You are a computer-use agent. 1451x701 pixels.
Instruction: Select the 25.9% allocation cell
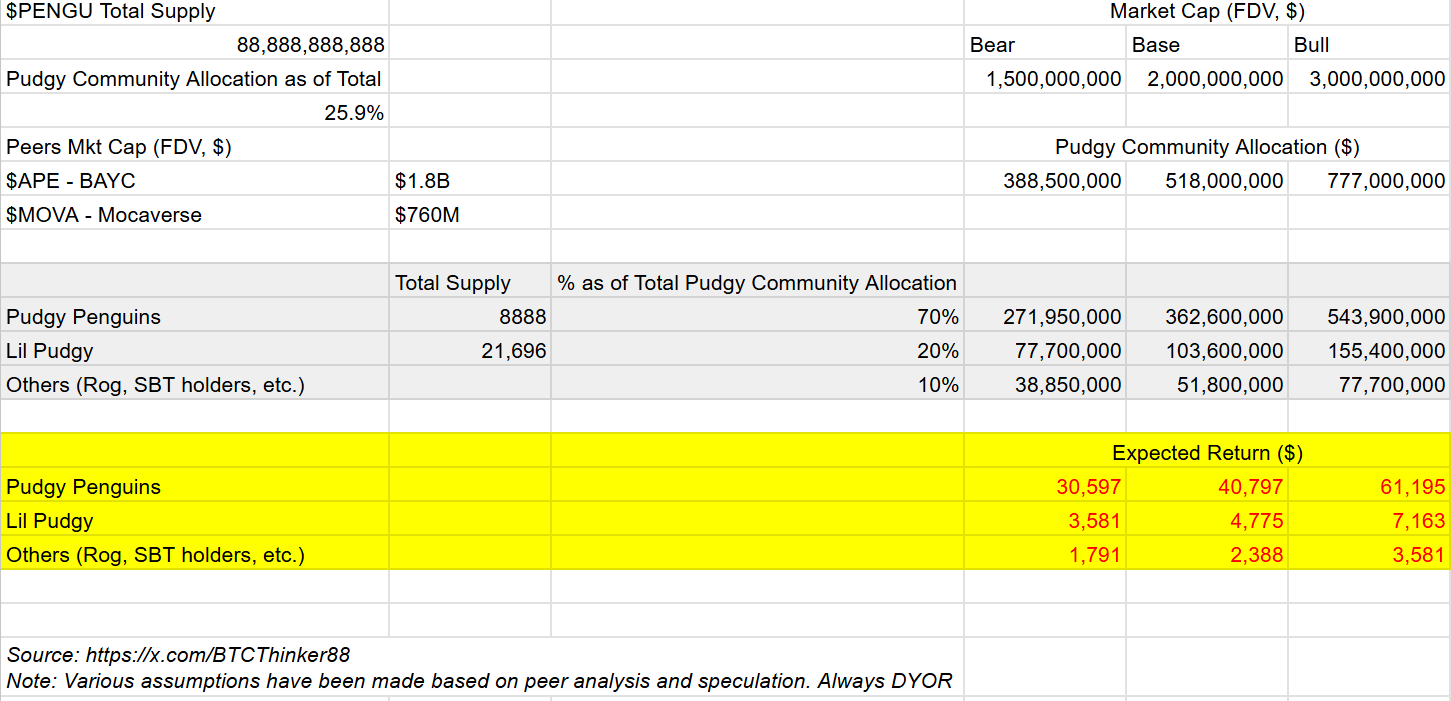click(x=354, y=113)
